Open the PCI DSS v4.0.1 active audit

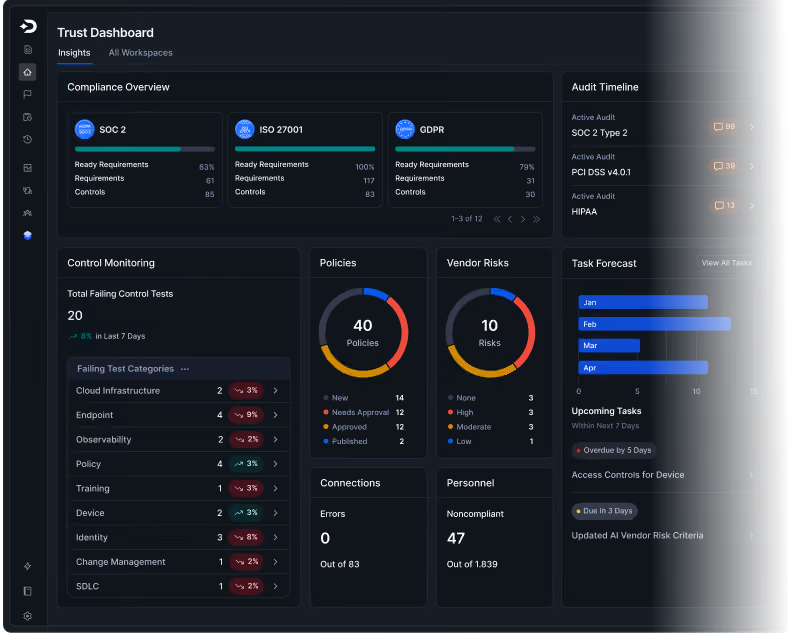coord(663,166)
